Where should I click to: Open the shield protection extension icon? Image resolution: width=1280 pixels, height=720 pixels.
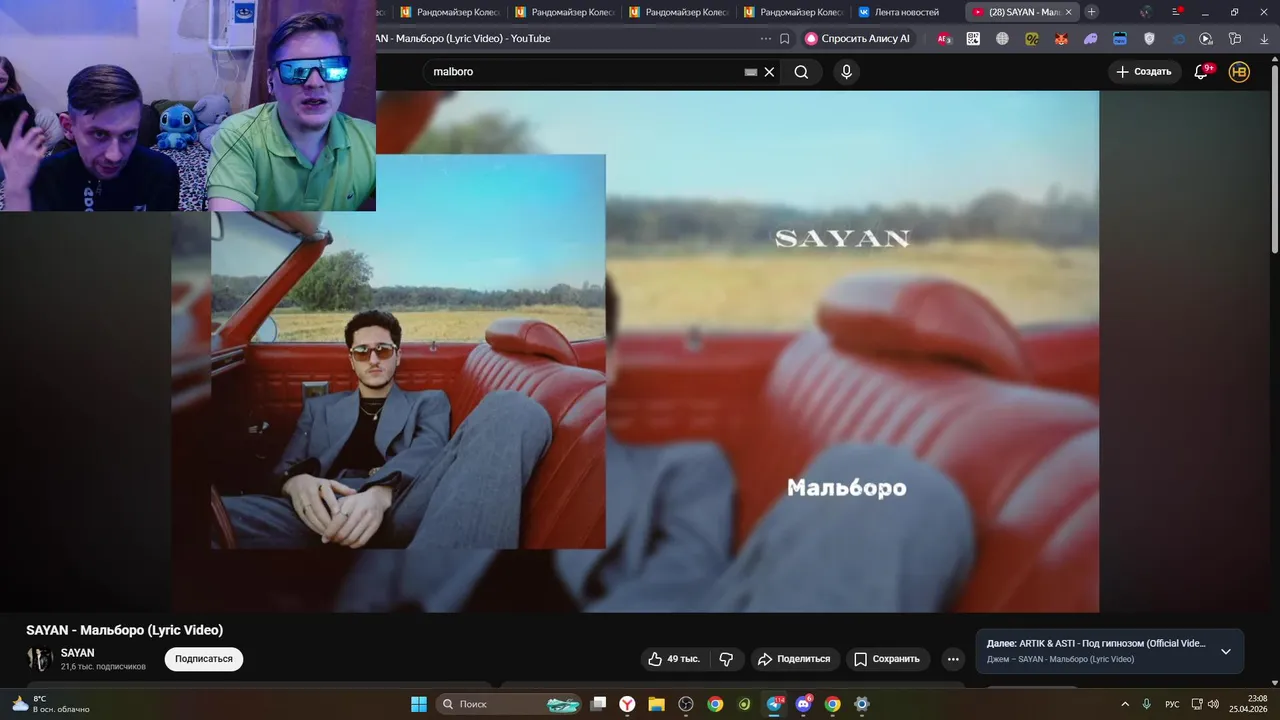pyautogui.click(x=1149, y=39)
